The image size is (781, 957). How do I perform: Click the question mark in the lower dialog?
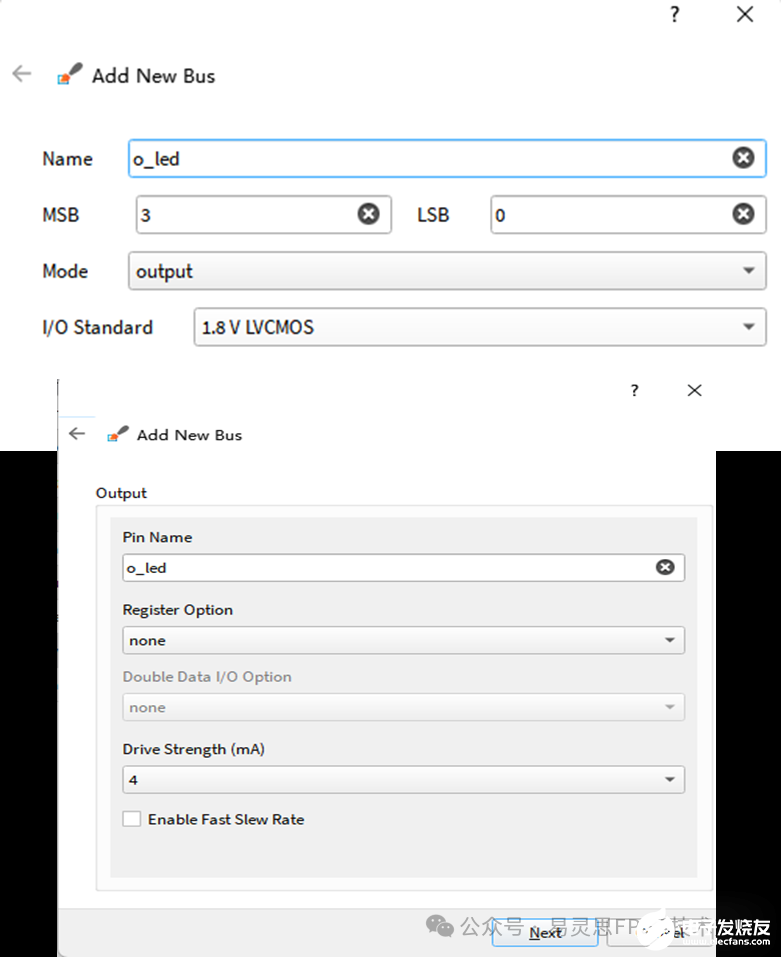point(634,391)
